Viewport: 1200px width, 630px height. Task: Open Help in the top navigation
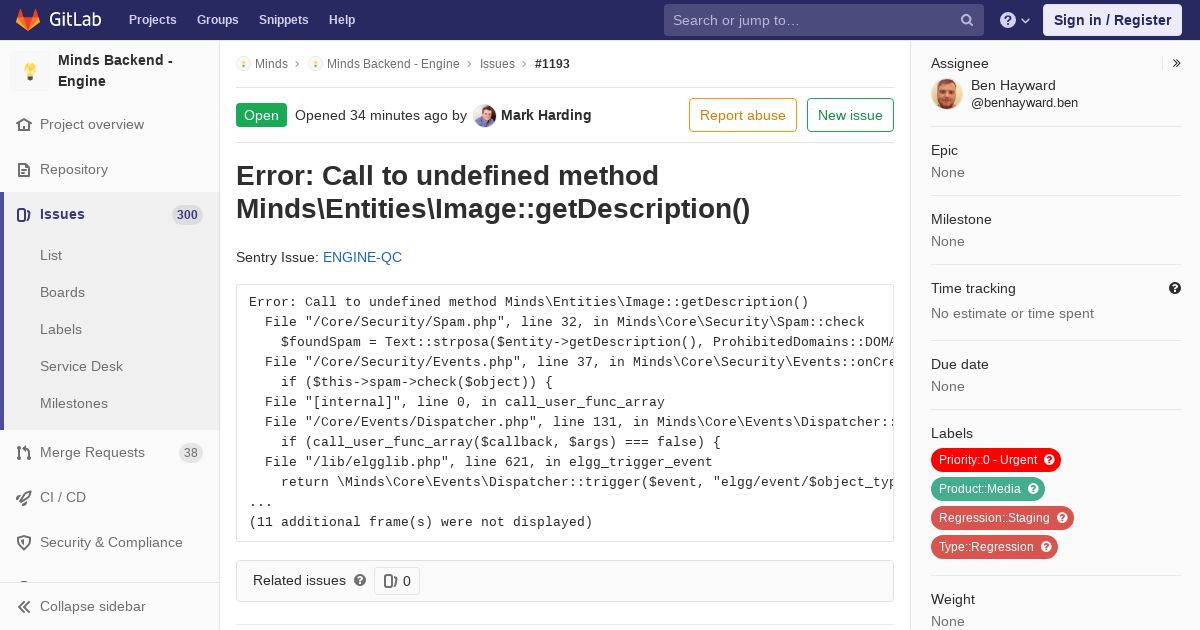tap(342, 20)
